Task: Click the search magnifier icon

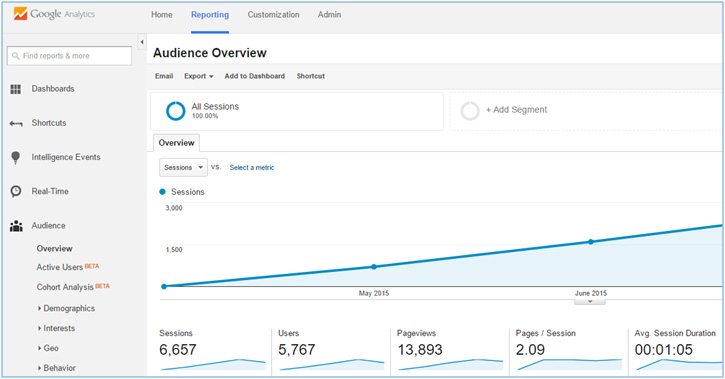Action: (x=16, y=56)
